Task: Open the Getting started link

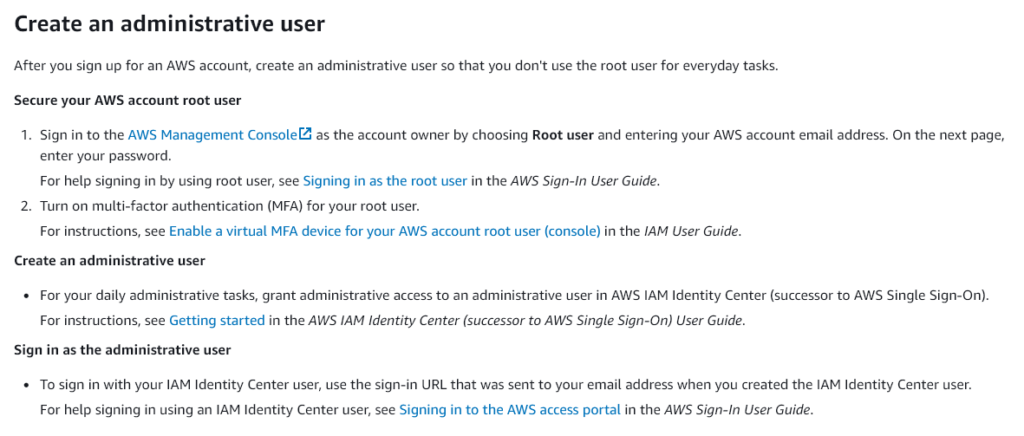Action: pos(217,321)
